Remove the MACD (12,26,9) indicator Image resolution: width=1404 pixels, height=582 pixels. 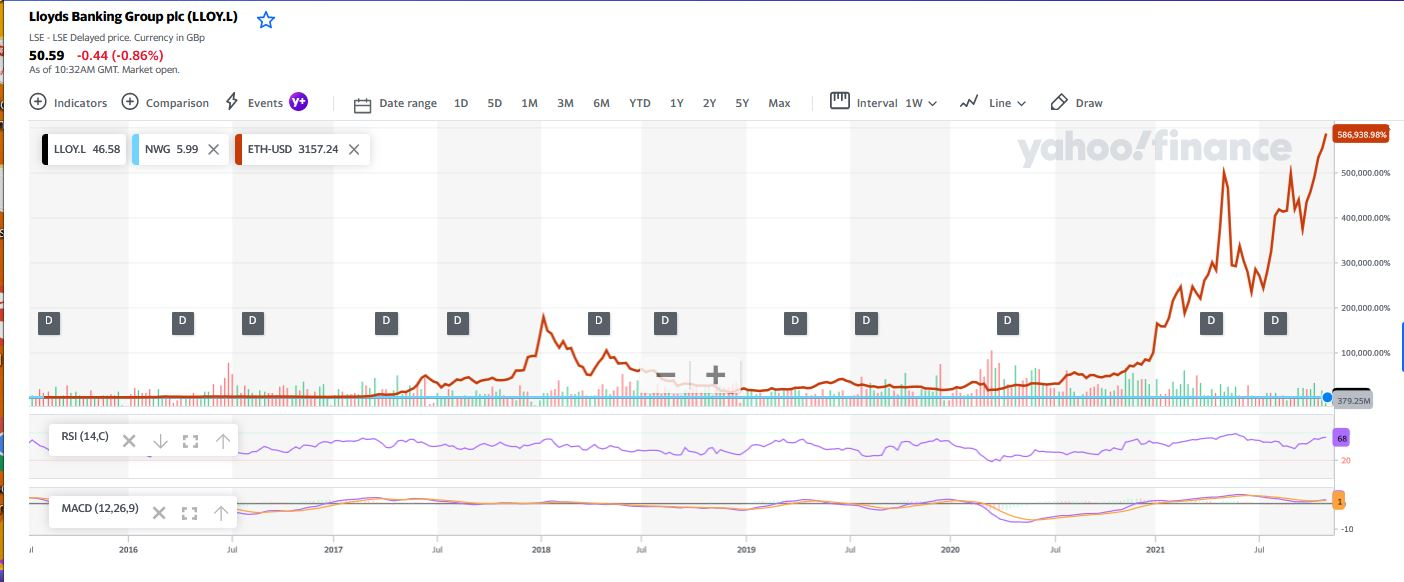point(159,513)
